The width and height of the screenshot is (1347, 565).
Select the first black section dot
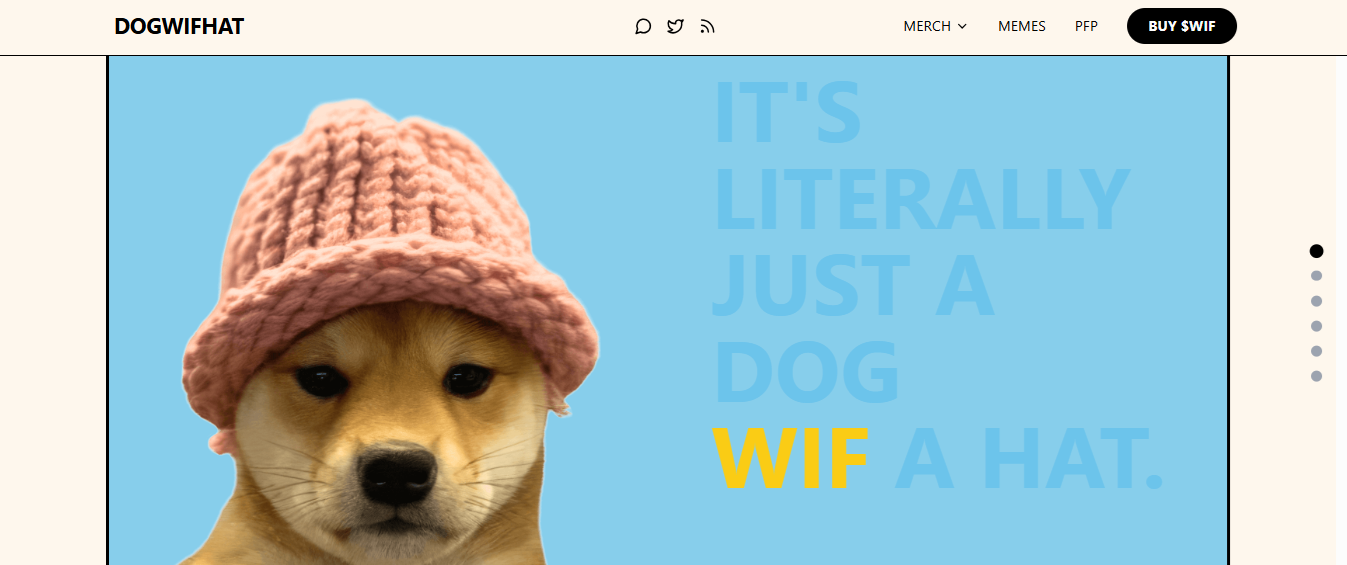tap(1316, 251)
